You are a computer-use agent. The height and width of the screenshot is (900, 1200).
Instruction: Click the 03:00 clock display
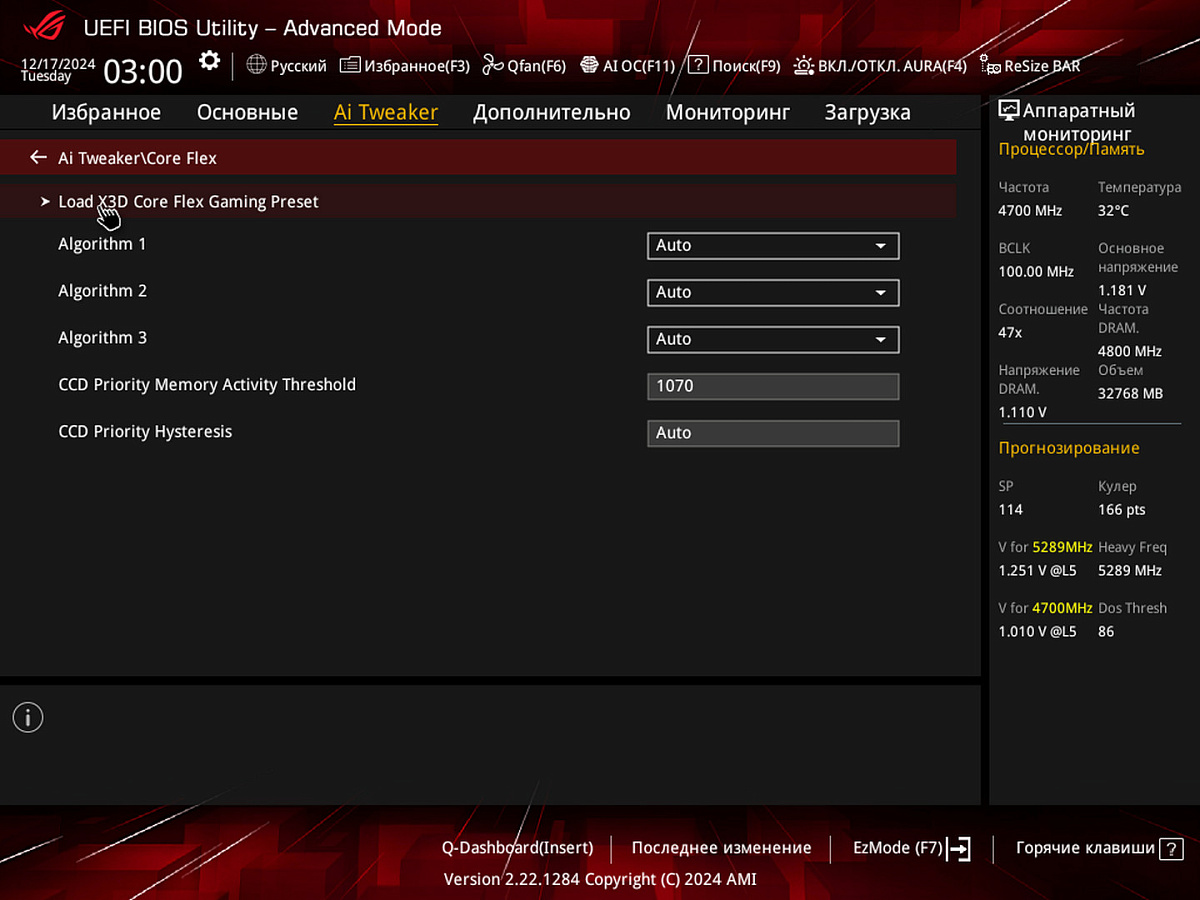[143, 71]
